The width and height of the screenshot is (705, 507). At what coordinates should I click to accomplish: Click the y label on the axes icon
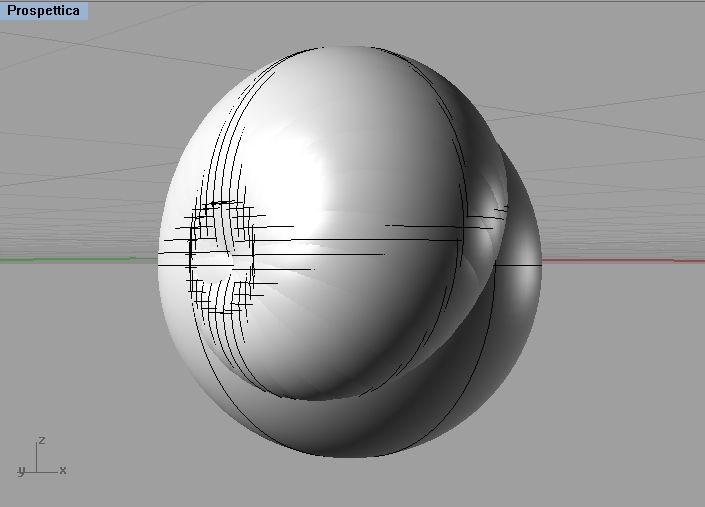(20, 471)
